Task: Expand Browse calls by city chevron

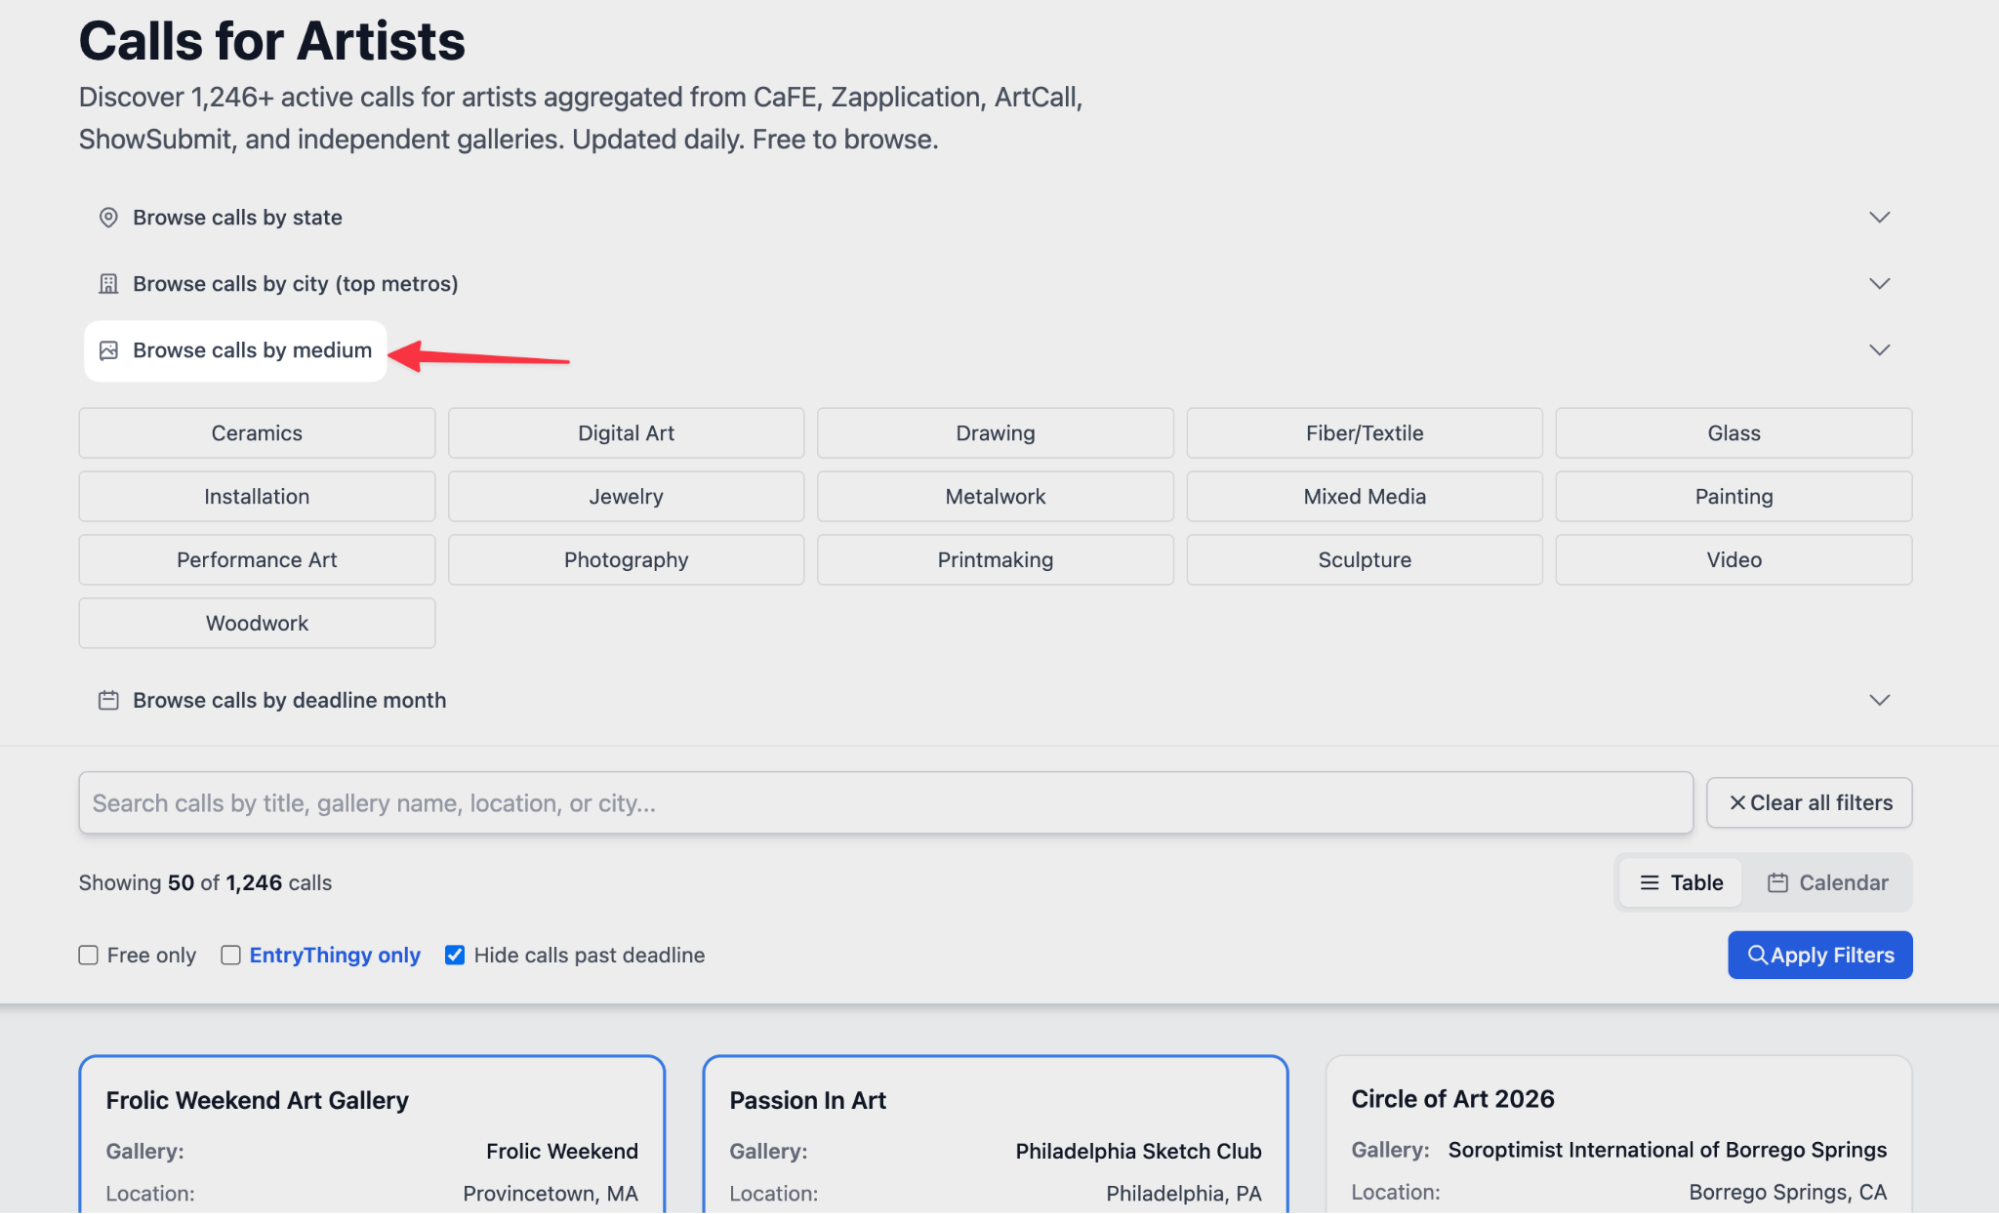Action: click(1879, 284)
